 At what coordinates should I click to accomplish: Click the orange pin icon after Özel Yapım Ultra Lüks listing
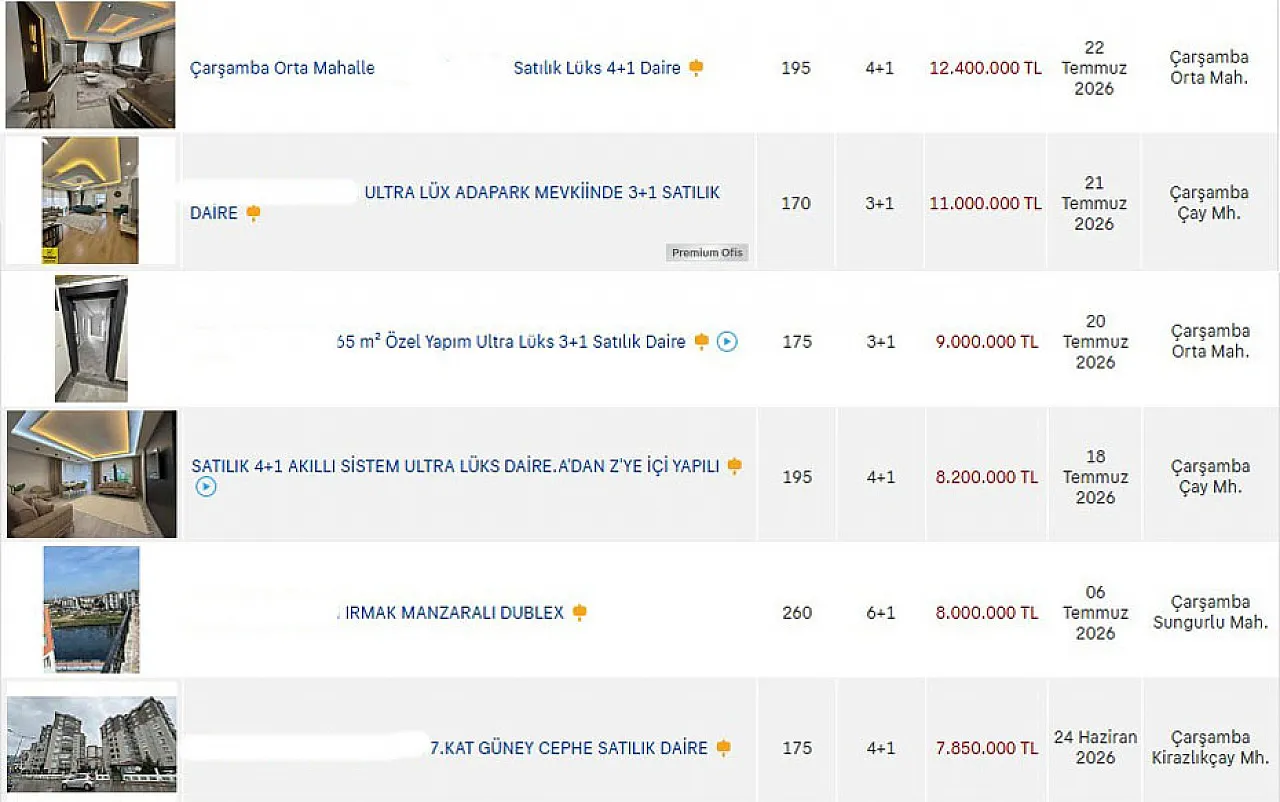pyautogui.click(x=701, y=342)
